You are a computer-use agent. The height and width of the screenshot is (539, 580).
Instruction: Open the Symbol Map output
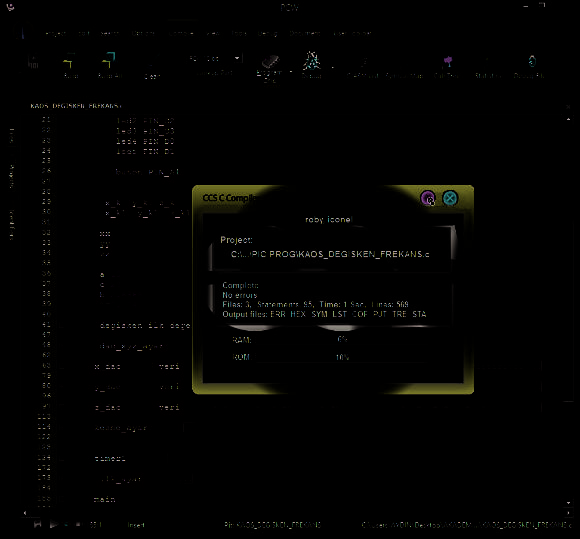point(404,67)
